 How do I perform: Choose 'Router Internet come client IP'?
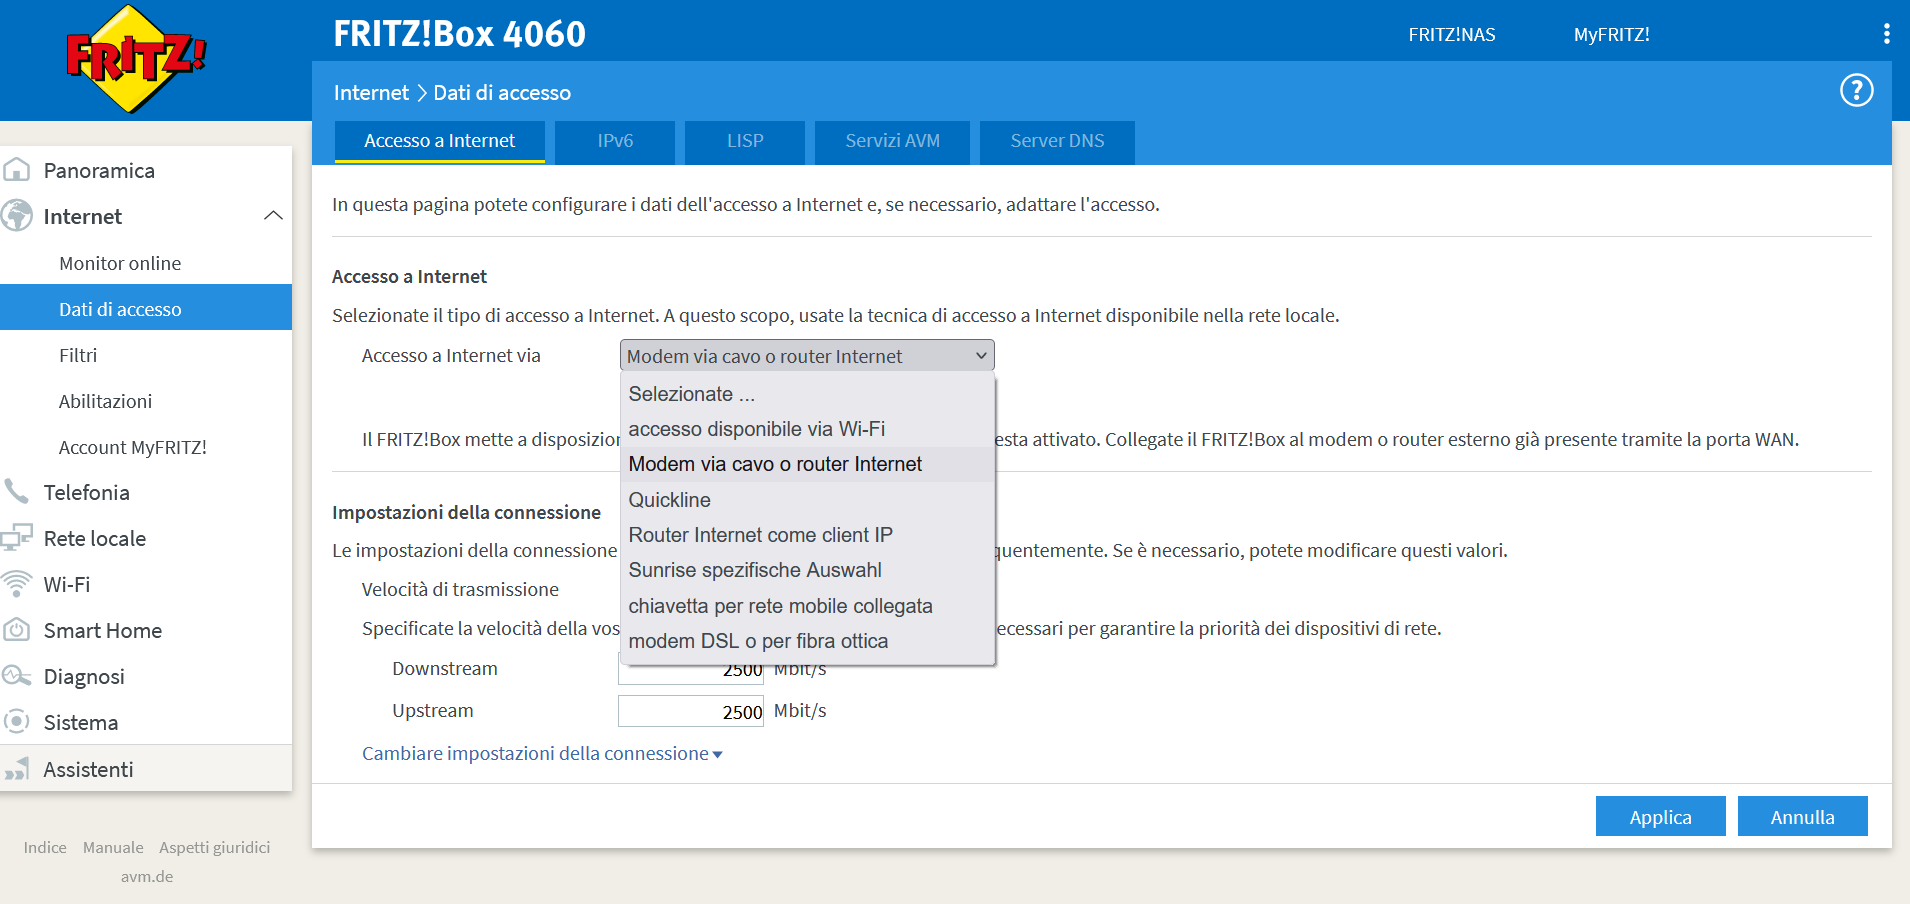(x=808, y=535)
